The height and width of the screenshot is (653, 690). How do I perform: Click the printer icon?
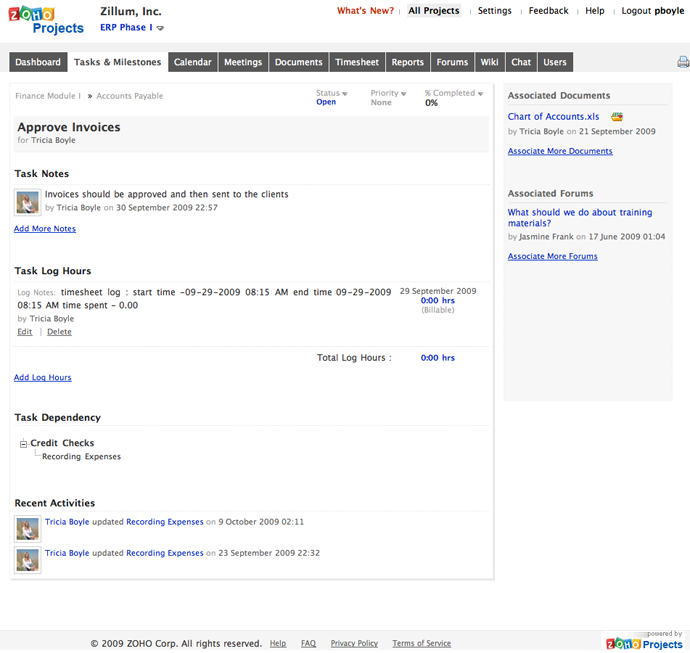683,62
